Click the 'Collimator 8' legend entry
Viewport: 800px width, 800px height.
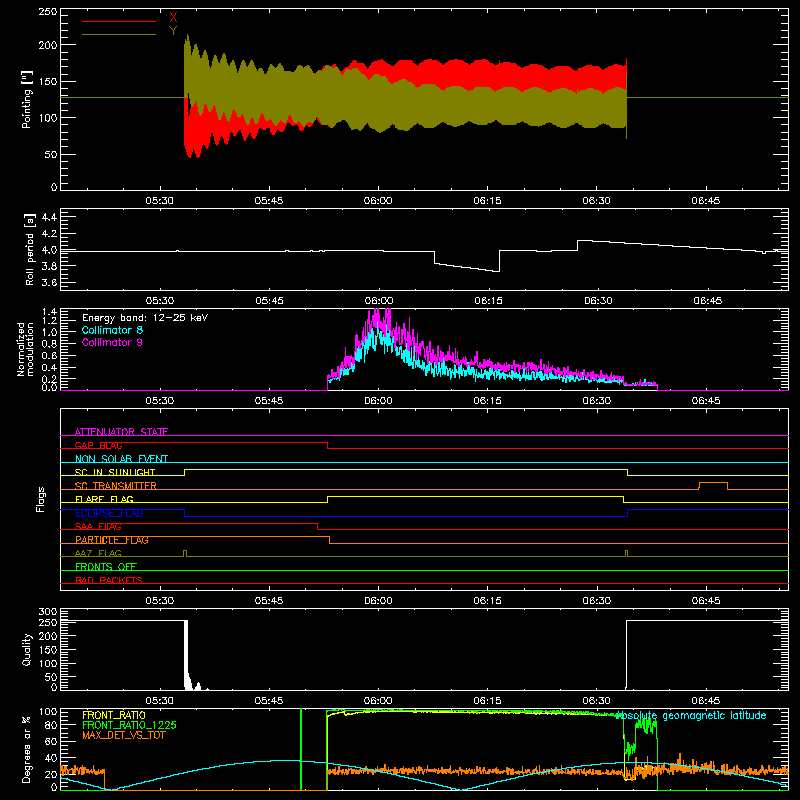coord(112,330)
